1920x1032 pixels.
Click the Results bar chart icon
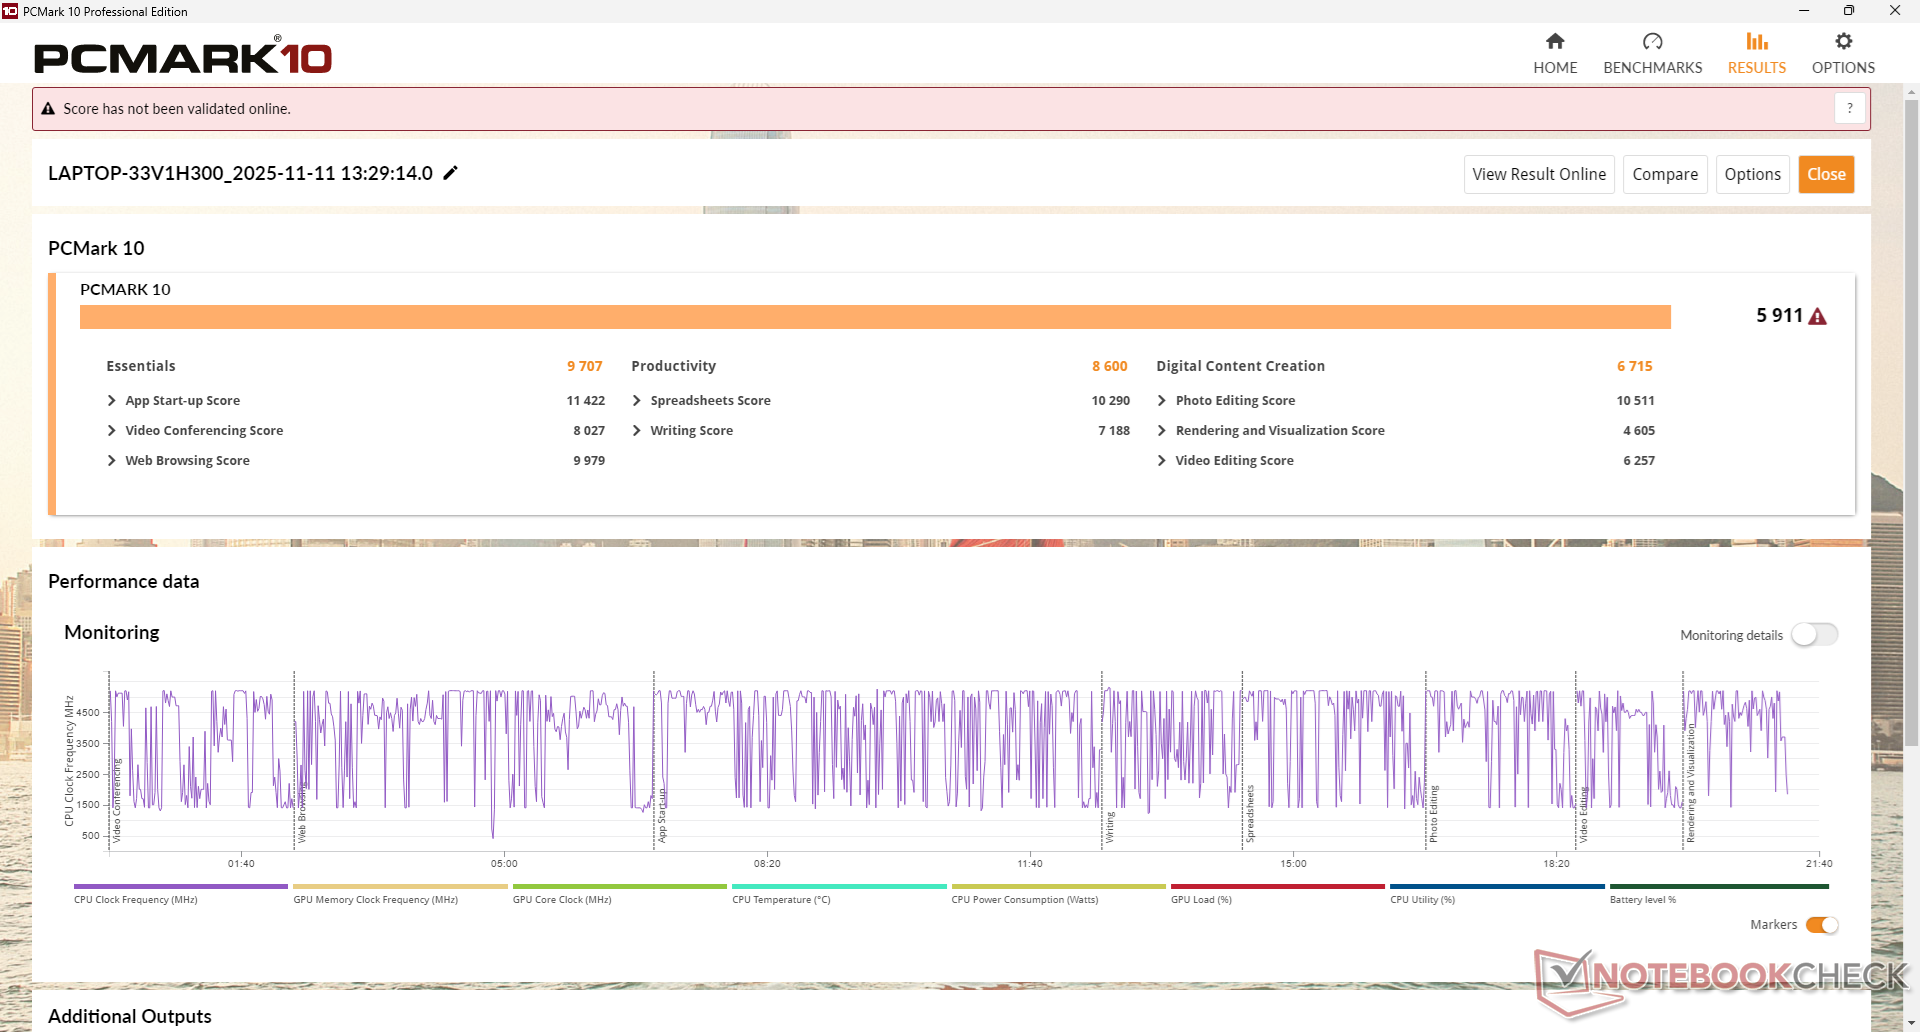pyautogui.click(x=1756, y=42)
